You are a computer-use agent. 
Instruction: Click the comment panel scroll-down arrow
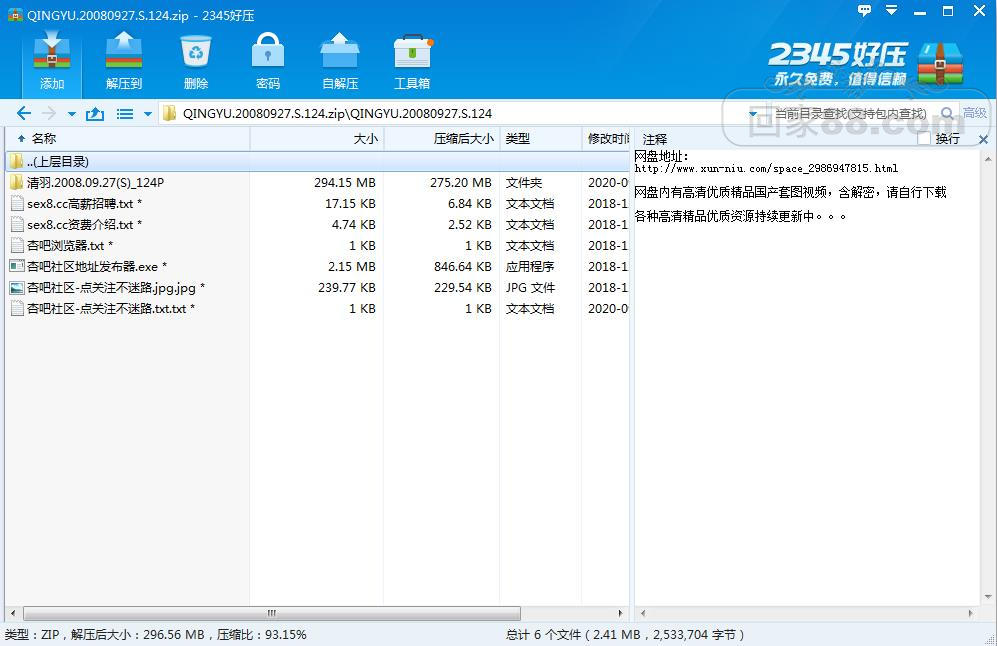pyautogui.click(x=987, y=597)
